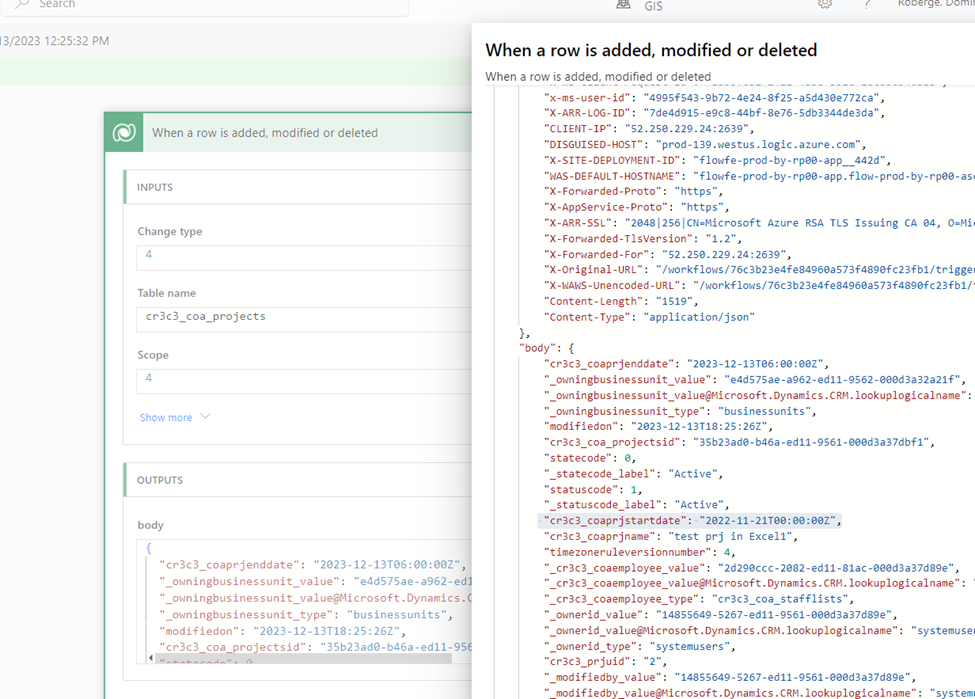975x699 pixels.
Task: Click the Table name label
Action: [x=167, y=293]
